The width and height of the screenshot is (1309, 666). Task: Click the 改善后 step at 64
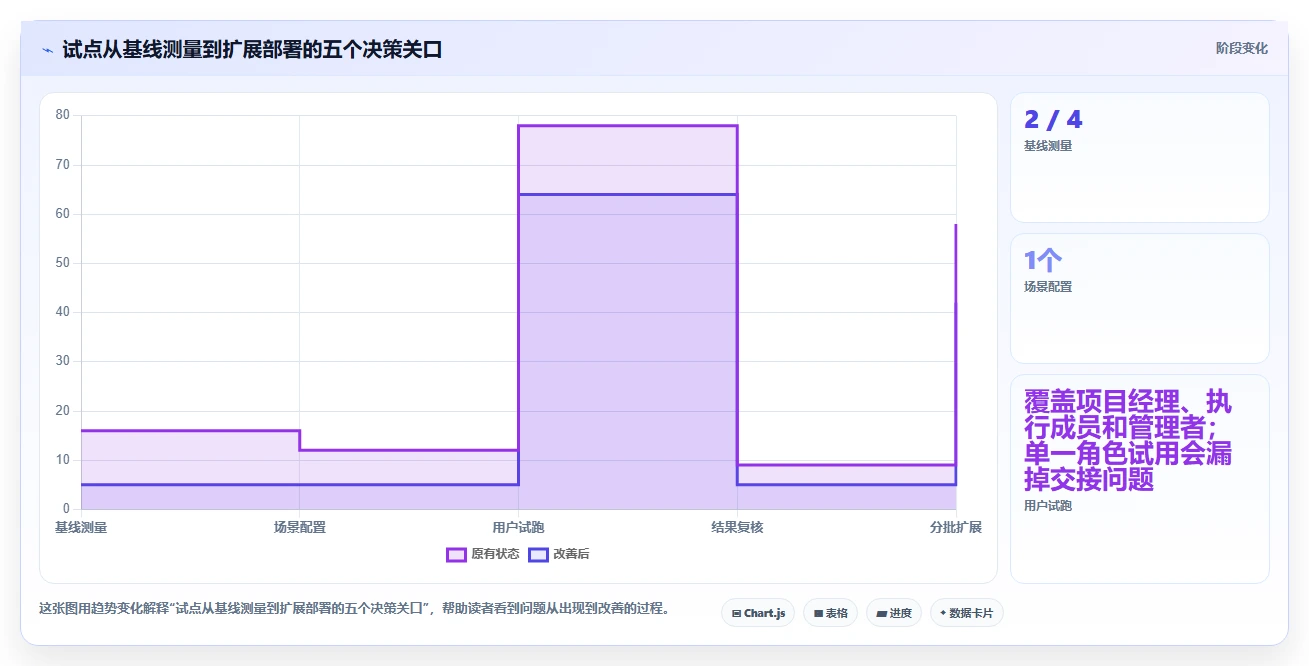pyautogui.click(x=628, y=194)
